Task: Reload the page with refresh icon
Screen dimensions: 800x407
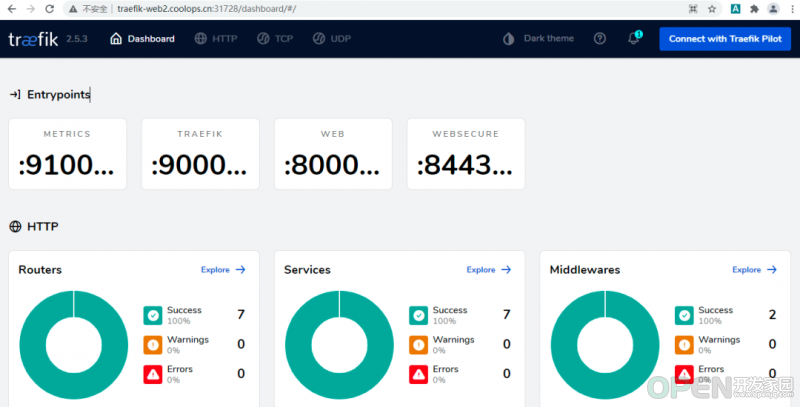Action: click(x=49, y=9)
